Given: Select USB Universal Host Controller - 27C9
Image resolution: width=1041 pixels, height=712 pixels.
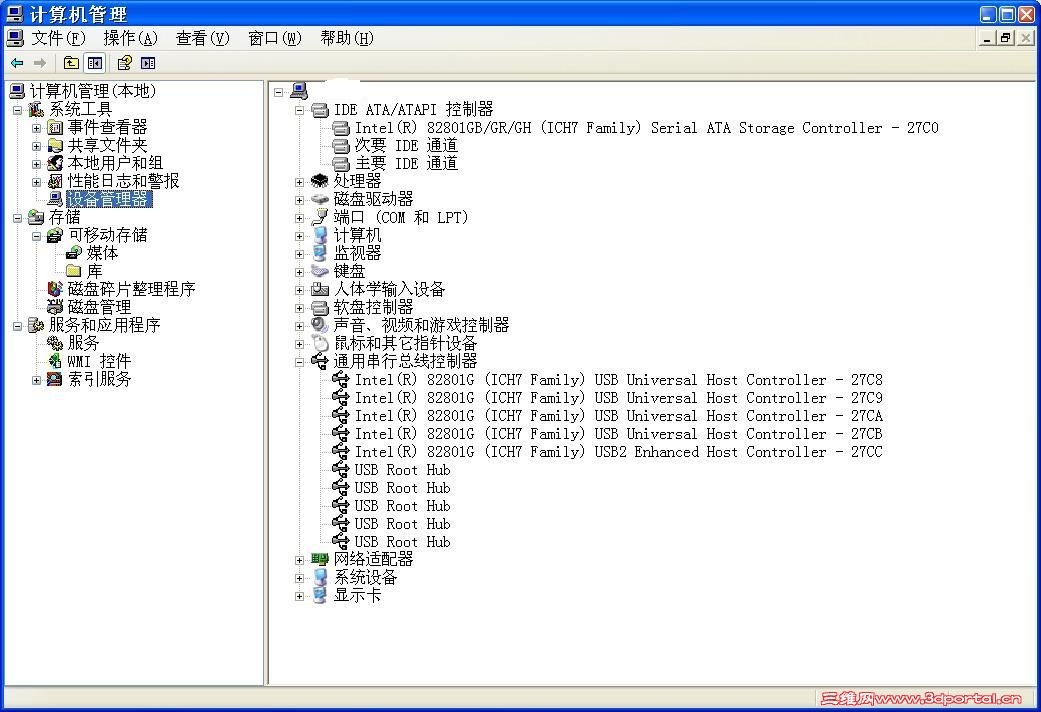Looking at the screenshot, I should 619,397.
